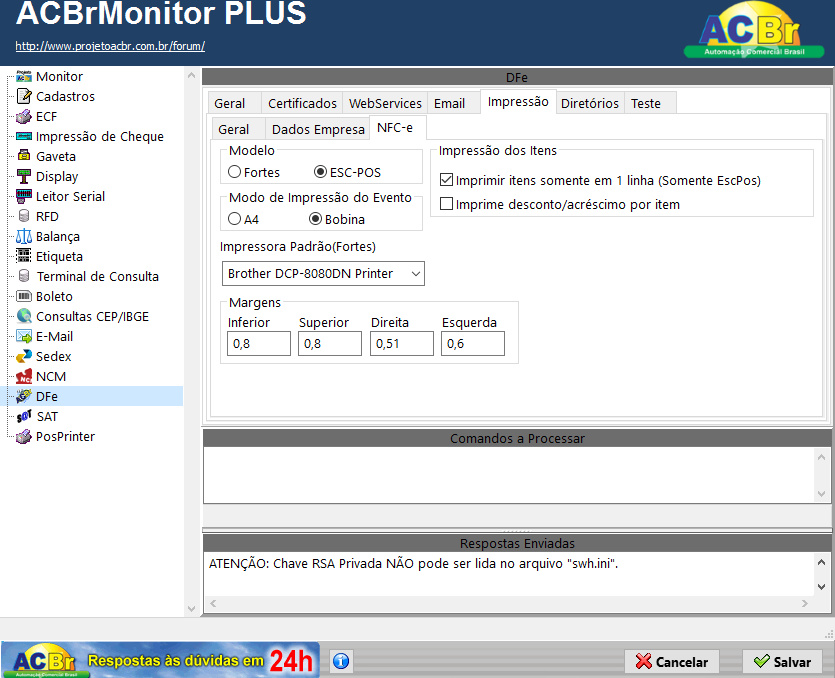This screenshot has height=678, width=835.
Task: Click the Cancelar button
Action: pos(672,662)
